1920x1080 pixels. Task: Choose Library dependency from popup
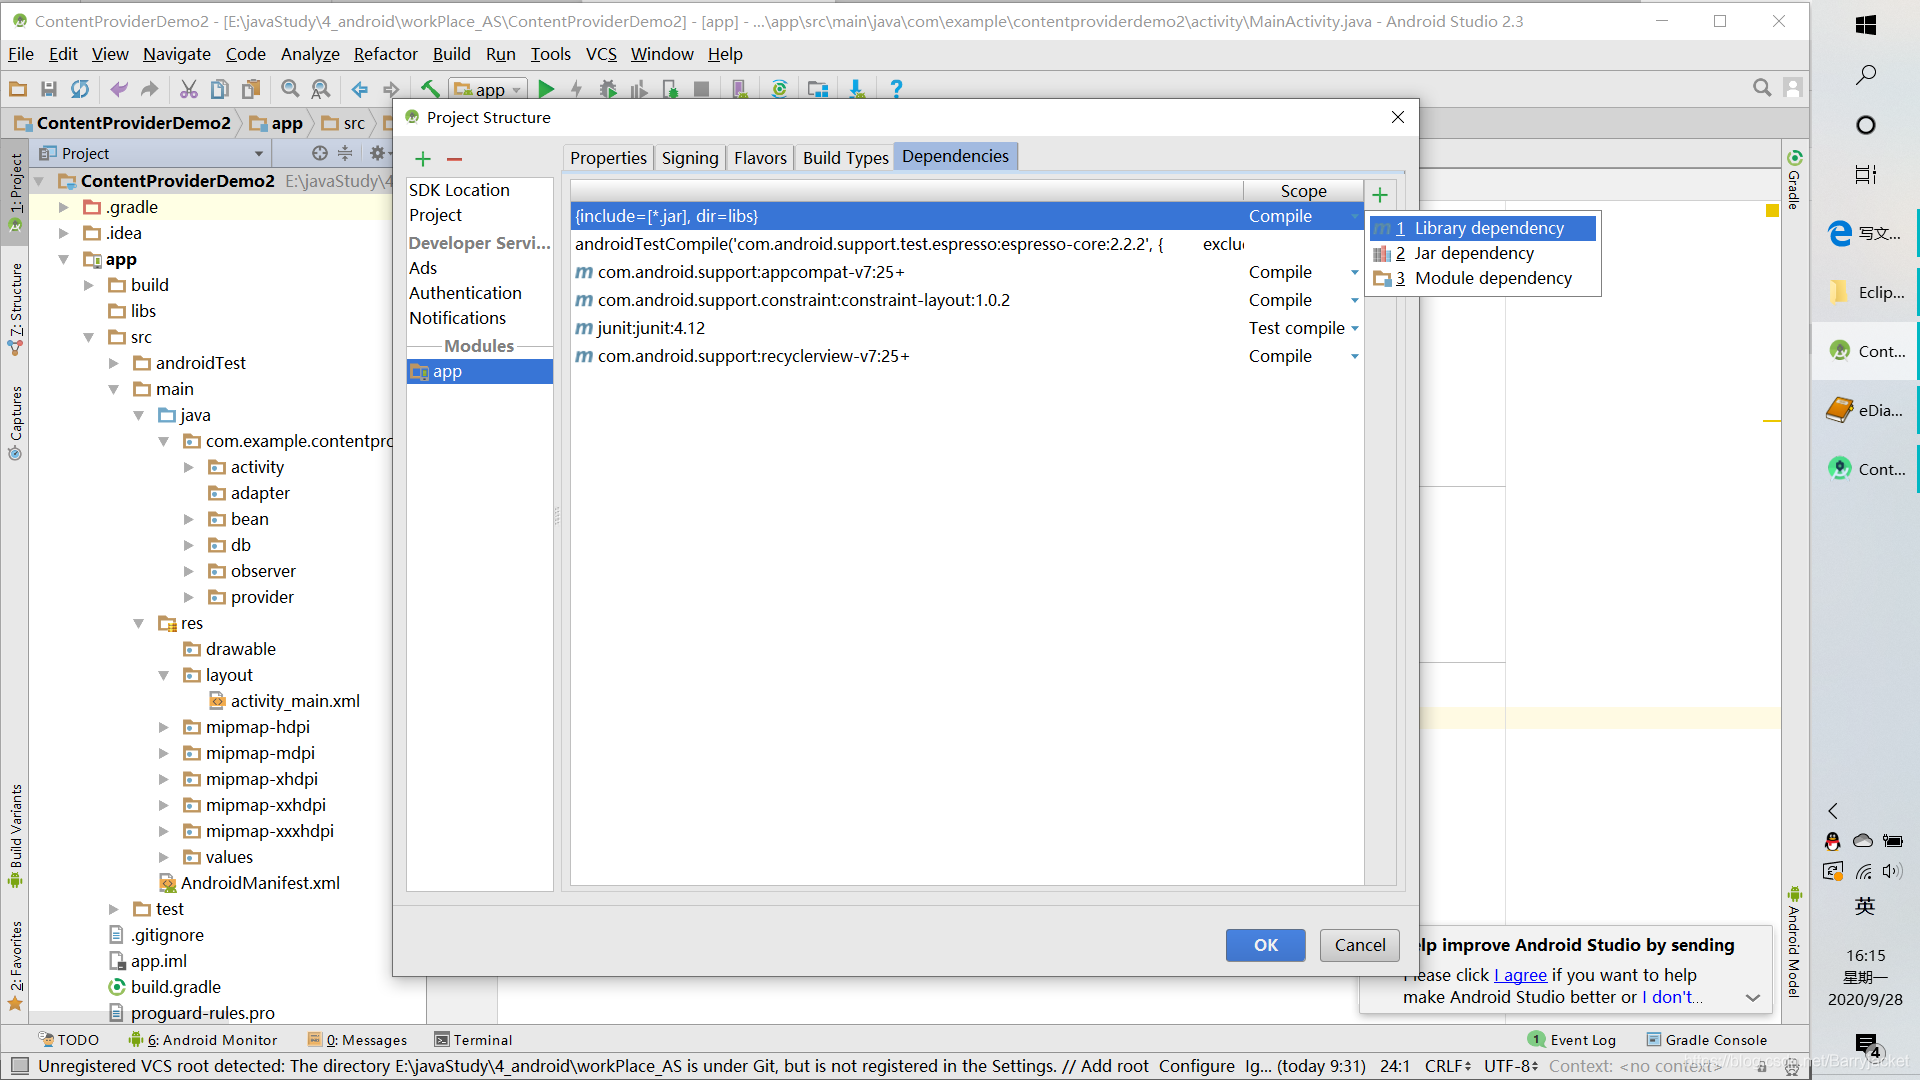coord(1483,228)
